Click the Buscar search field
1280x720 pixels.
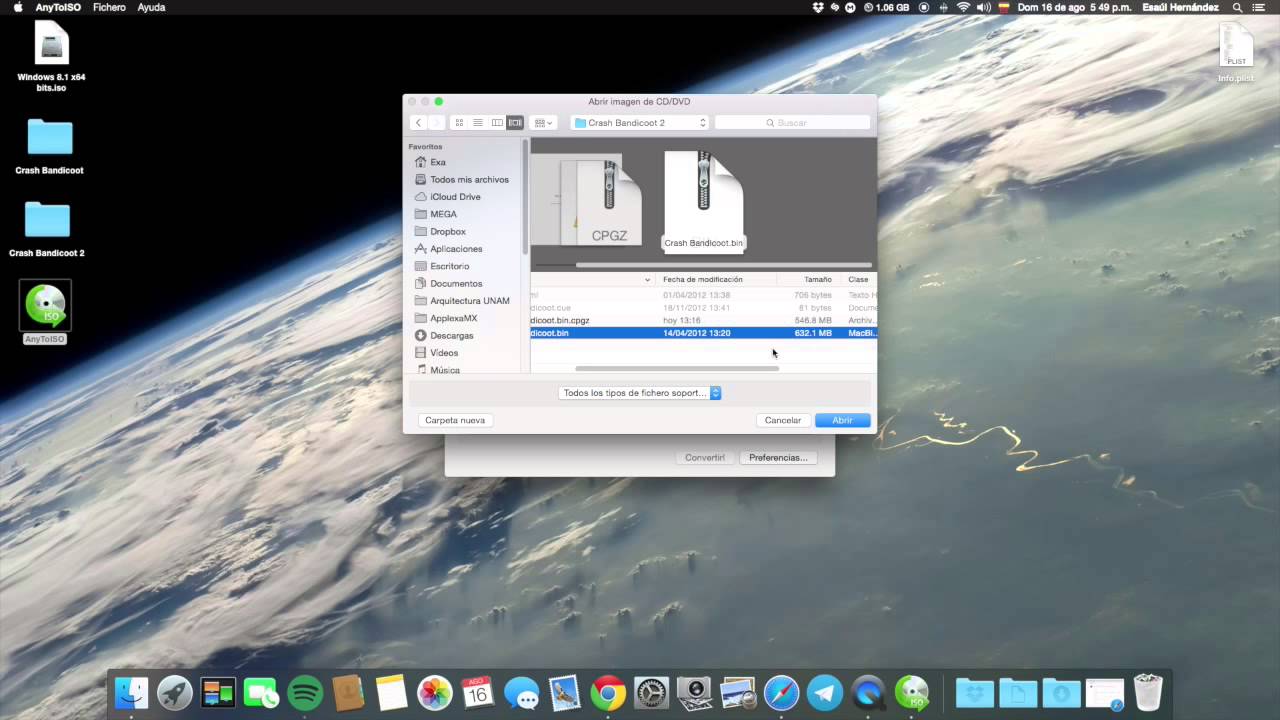tap(792, 123)
